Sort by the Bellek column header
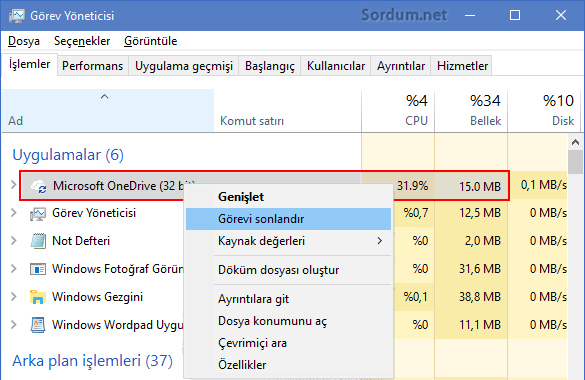This screenshot has height=380, width=585. (471, 110)
